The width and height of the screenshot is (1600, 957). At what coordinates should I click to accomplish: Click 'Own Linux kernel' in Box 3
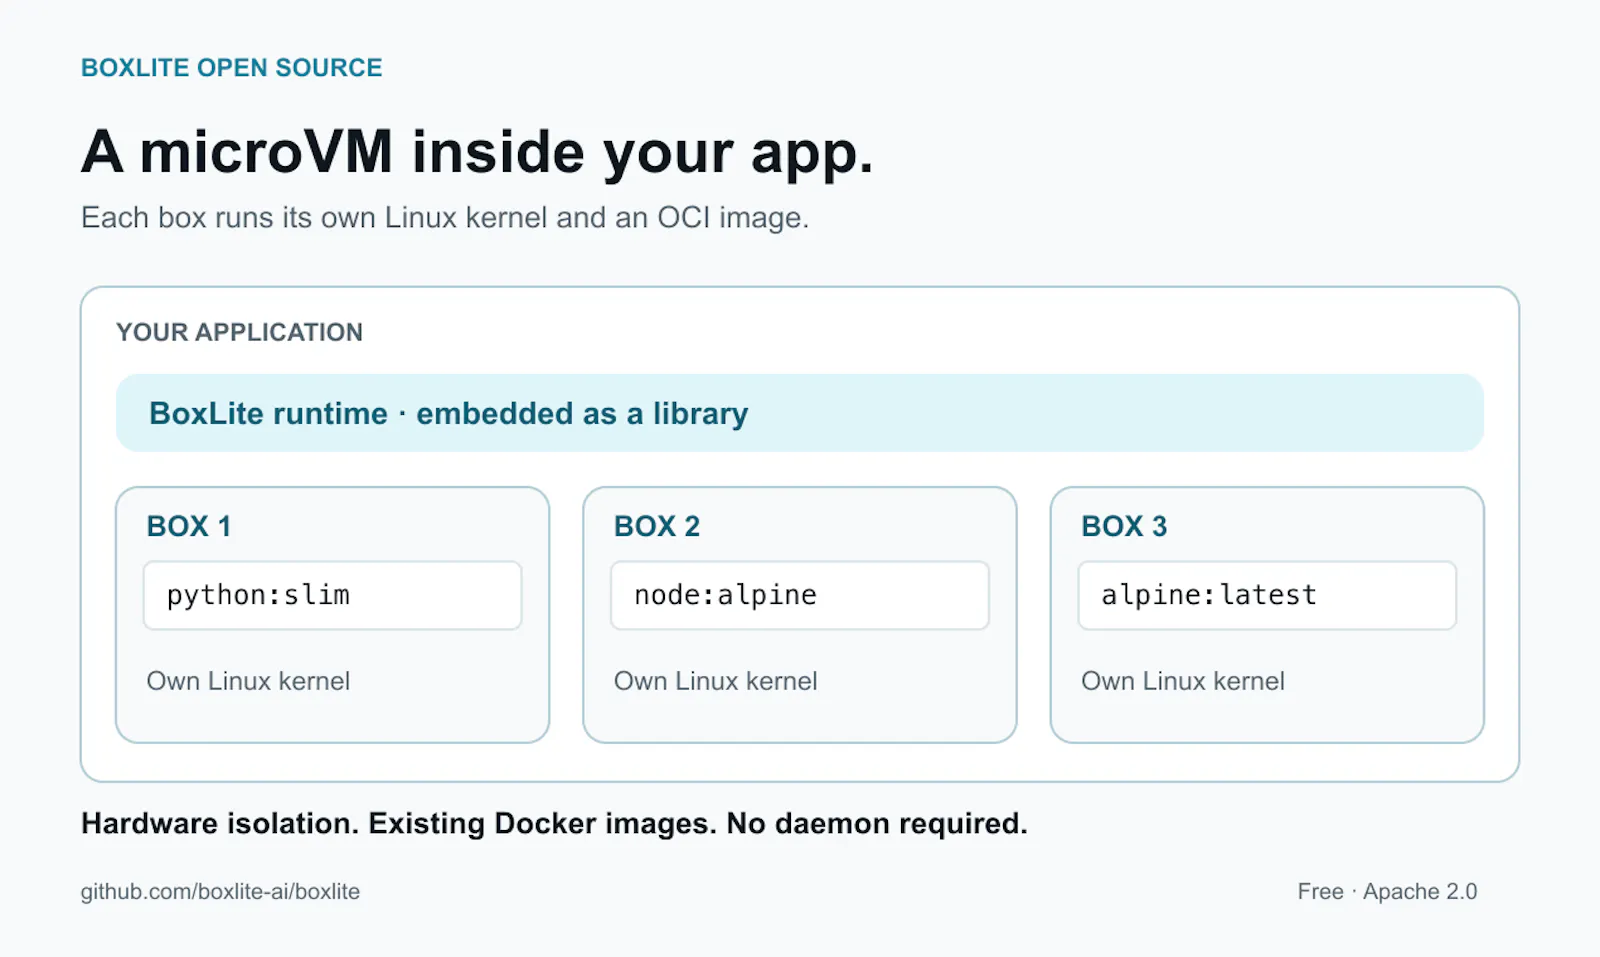[x=1183, y=681]
